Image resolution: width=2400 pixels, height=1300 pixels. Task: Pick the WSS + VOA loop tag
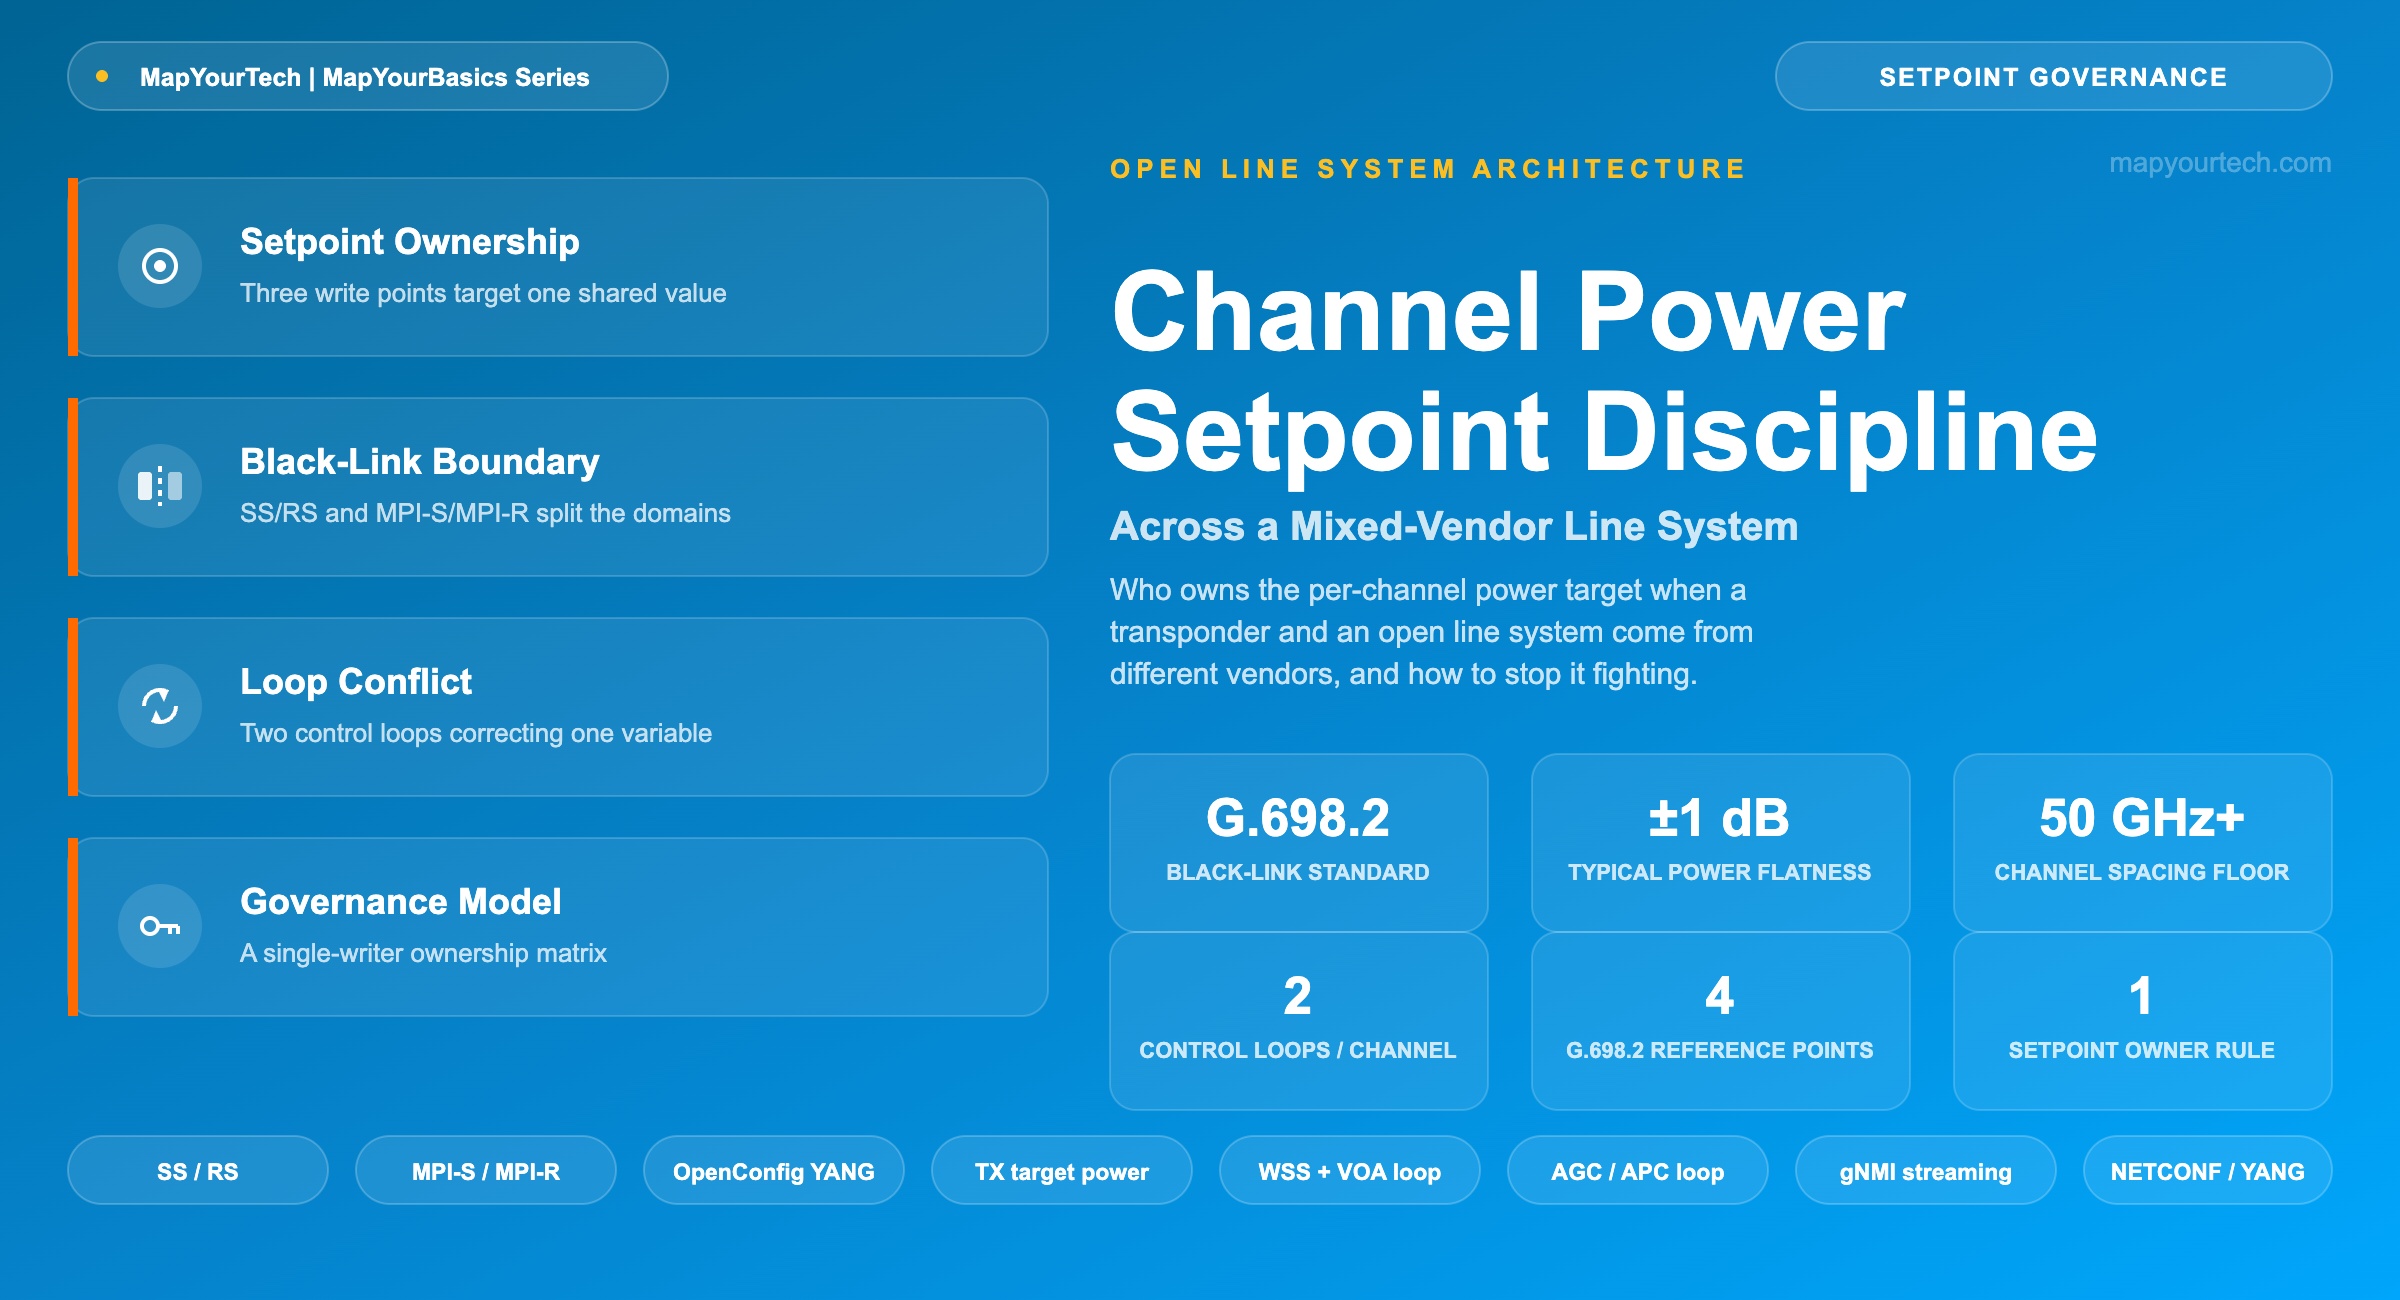point(1350,1171)
